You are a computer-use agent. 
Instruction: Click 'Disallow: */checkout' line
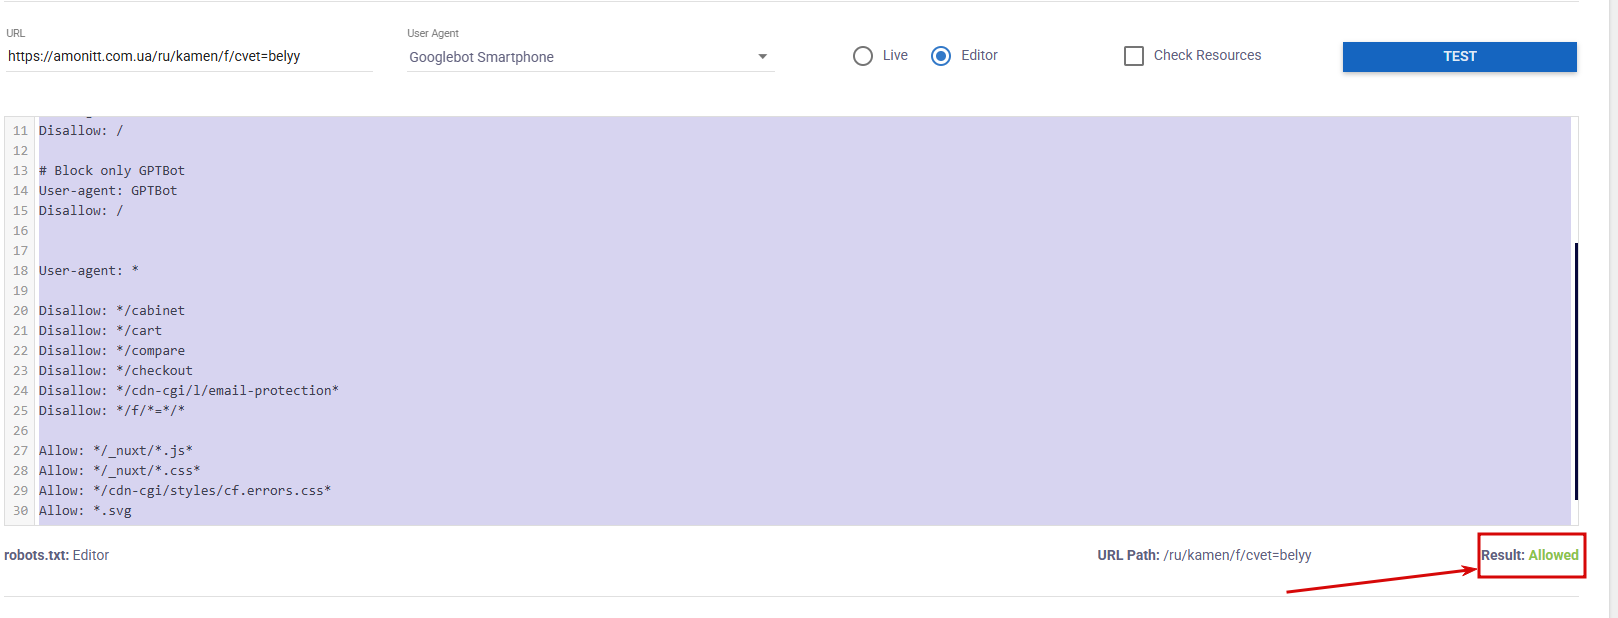click(116, 370)
